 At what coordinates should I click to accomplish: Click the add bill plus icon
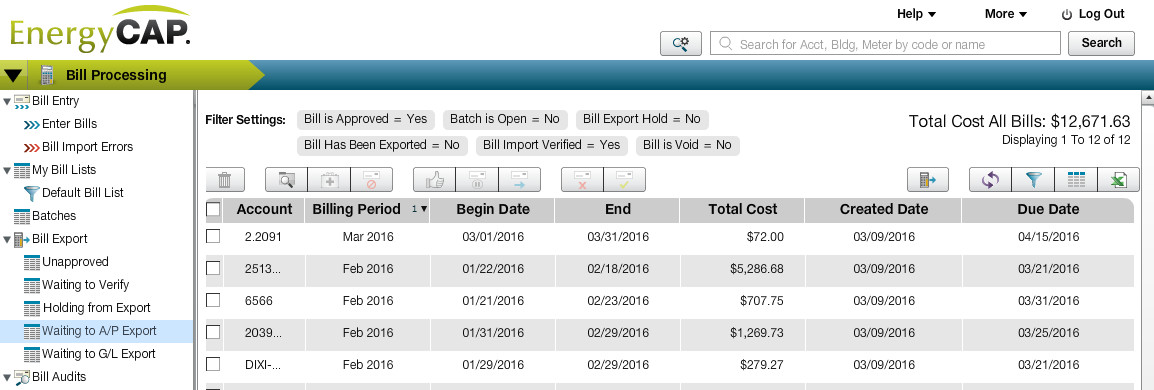(x=329, y=180)
